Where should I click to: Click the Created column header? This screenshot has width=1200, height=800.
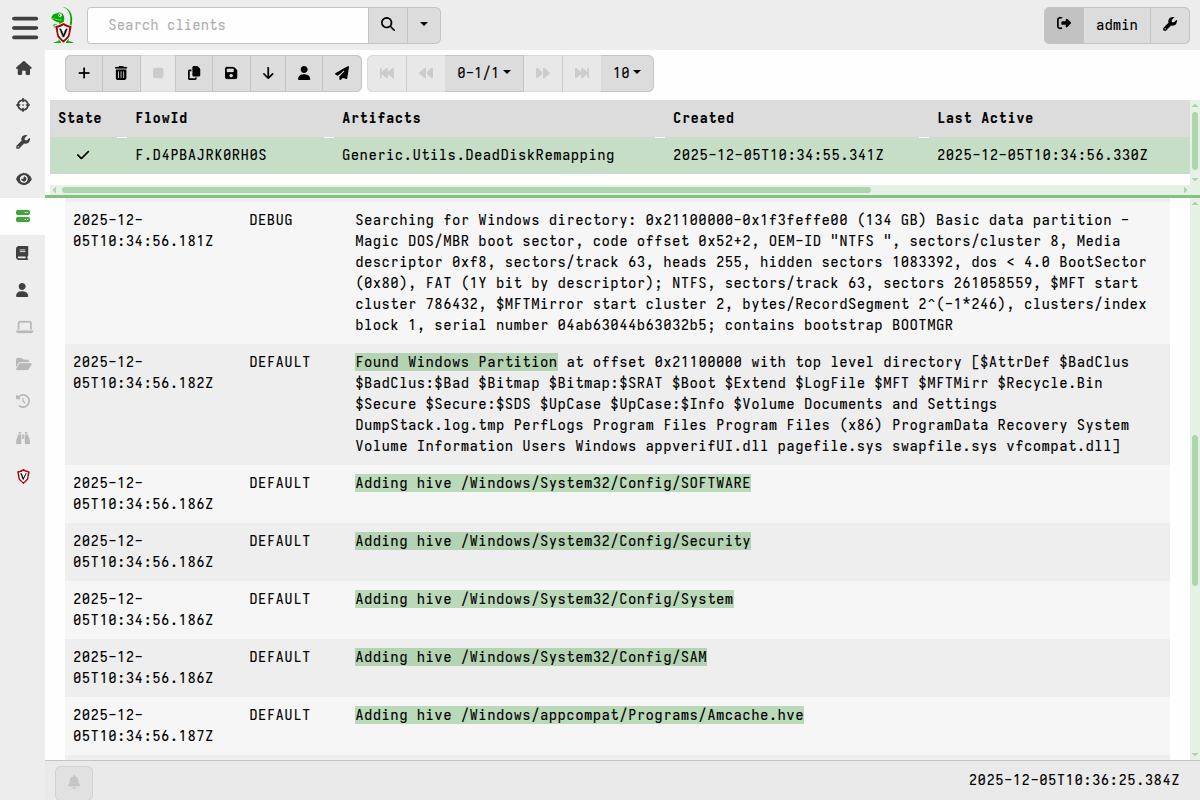pyautogui.click(x=703, y=118)
